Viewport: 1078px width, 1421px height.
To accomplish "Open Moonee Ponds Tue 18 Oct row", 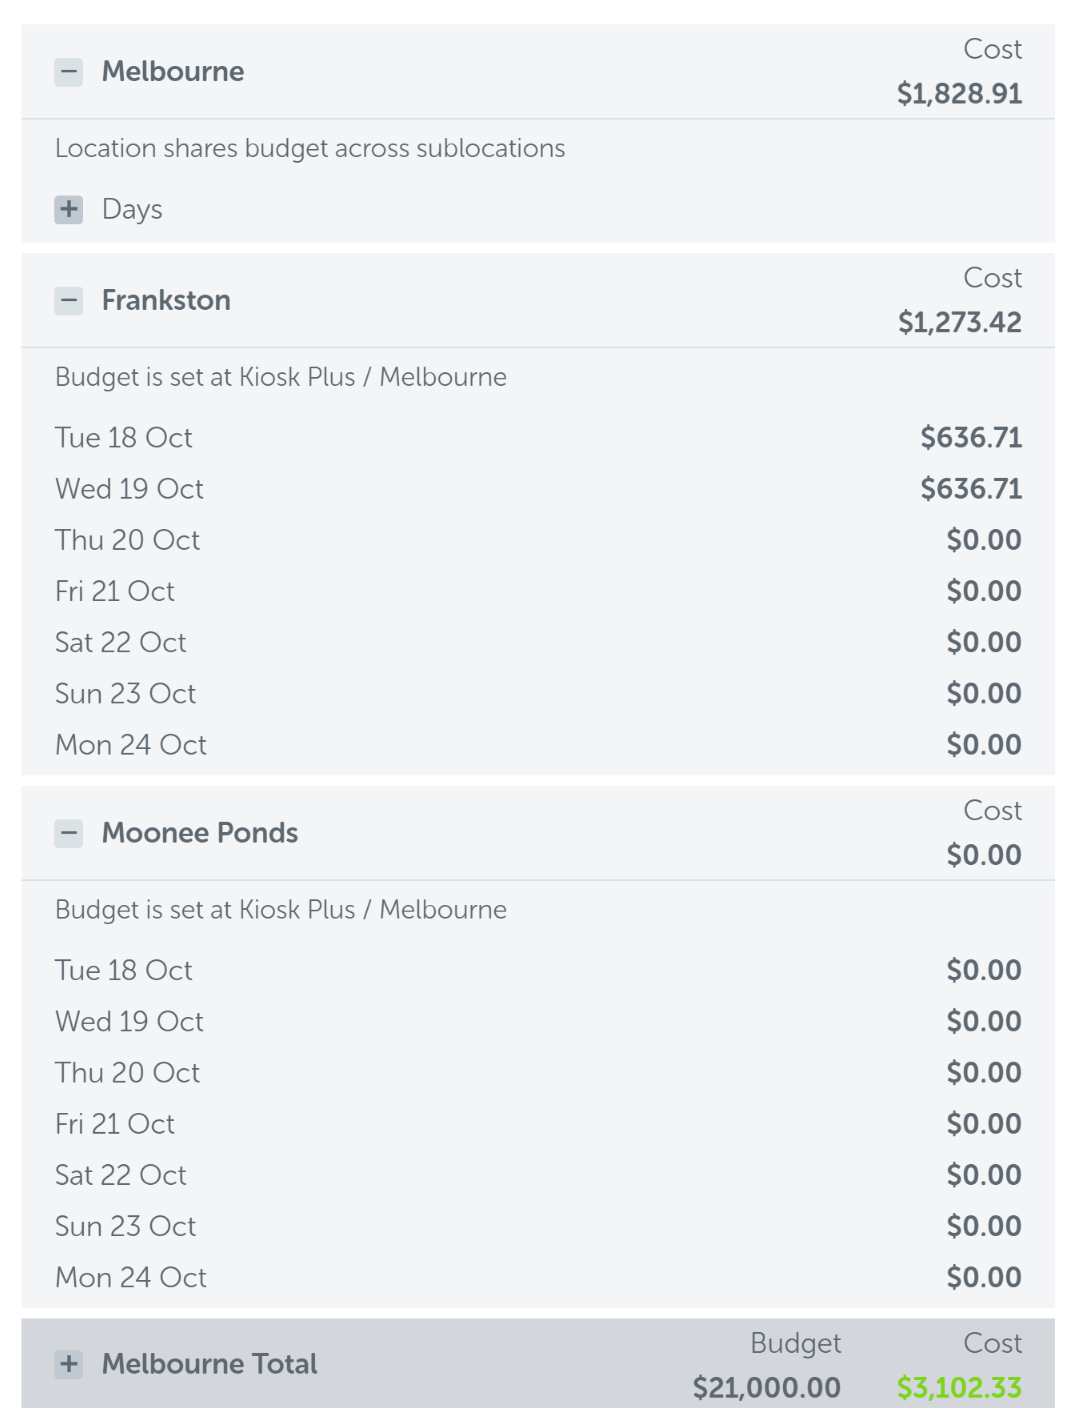I will (x=538, y=970).
